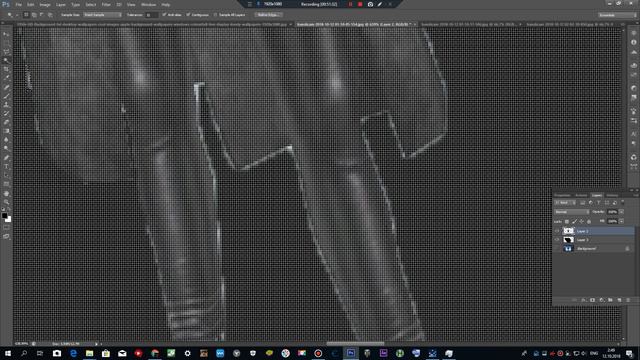Select the Move tool in toolbox

tap(6, 34)
